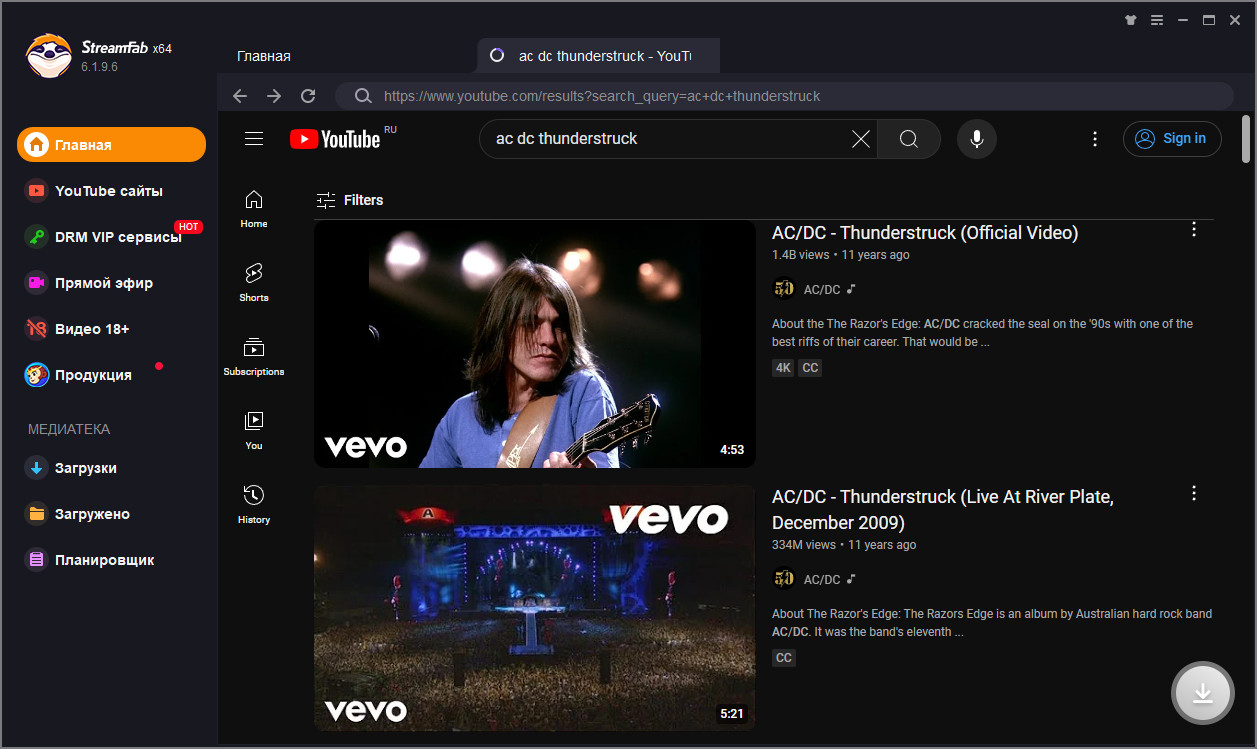1257x749 pixels.
Task: Click the Thunderstruck Official Video thumbnail
Action: tap(535, 344)
